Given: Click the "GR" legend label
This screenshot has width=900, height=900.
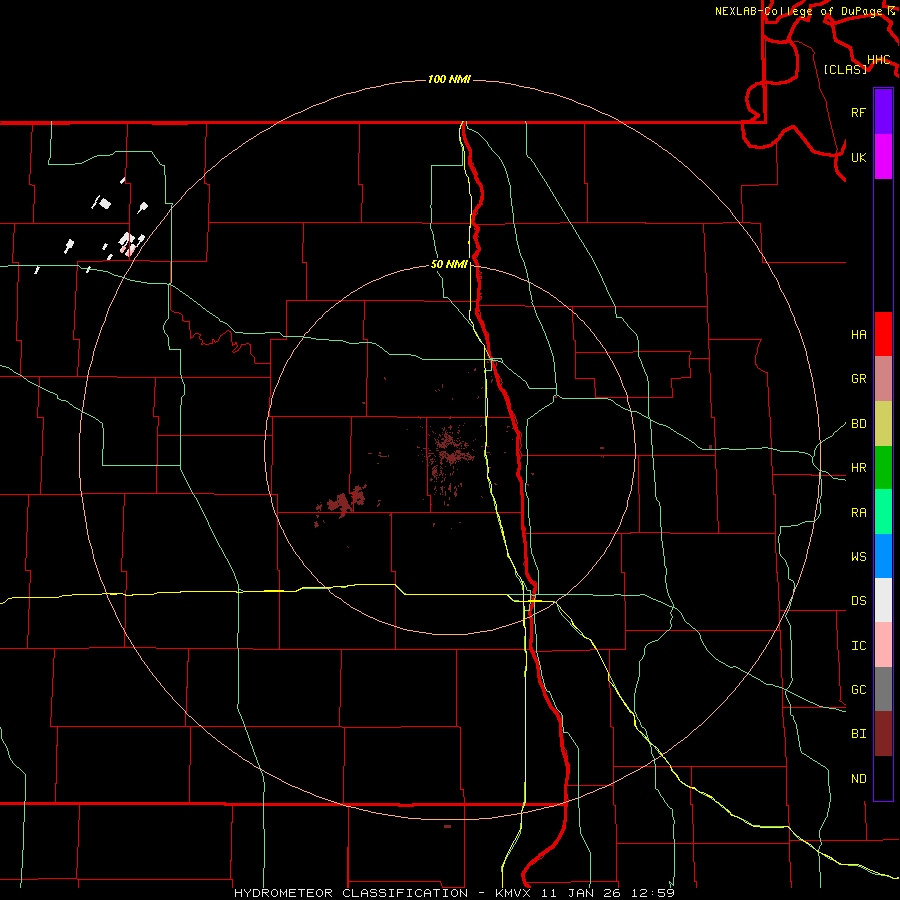Looking at the screenshot, I should (x=859, y=379).
